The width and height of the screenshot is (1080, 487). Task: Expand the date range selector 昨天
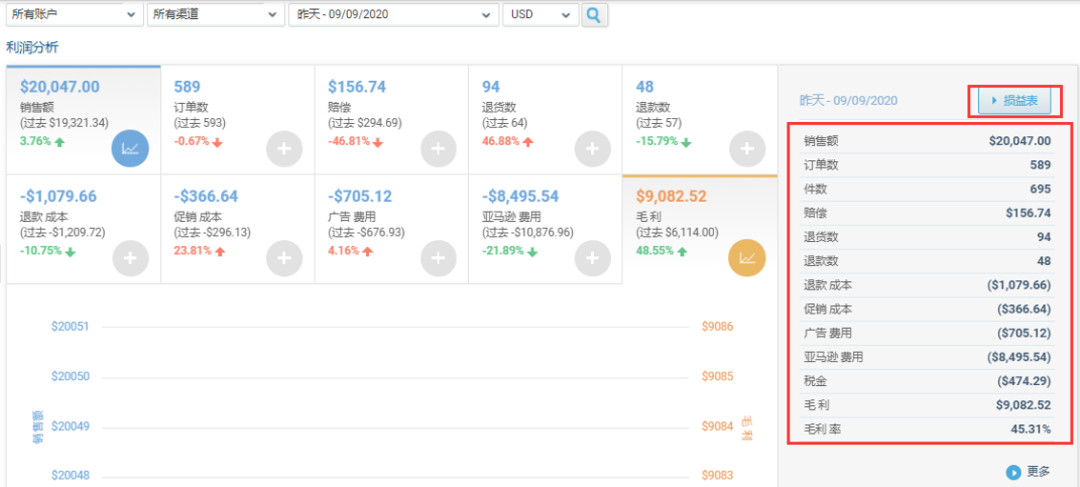[393, 15]
